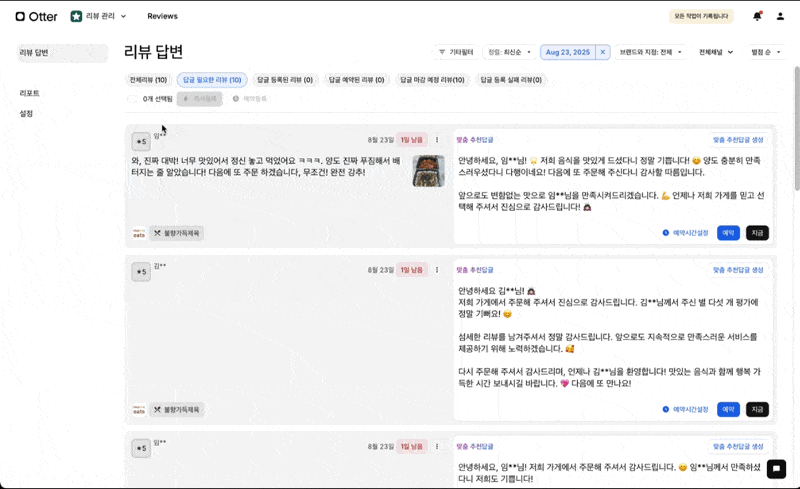Open the chat support bubble
This screenshot has width=800, height=489.
click(x=776, y=469)
